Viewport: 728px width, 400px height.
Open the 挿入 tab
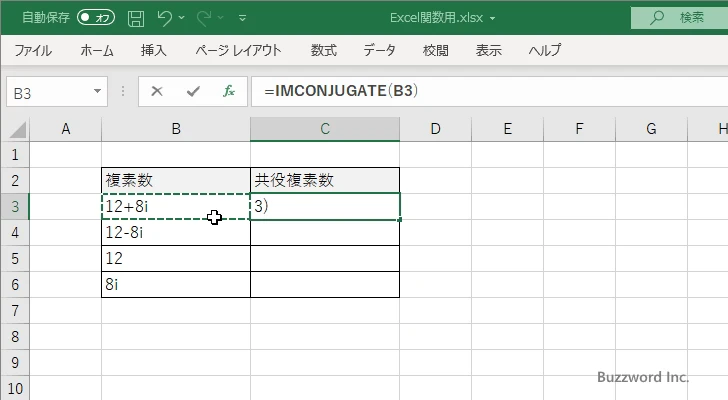pyautogui.click(x=154, y=50)
